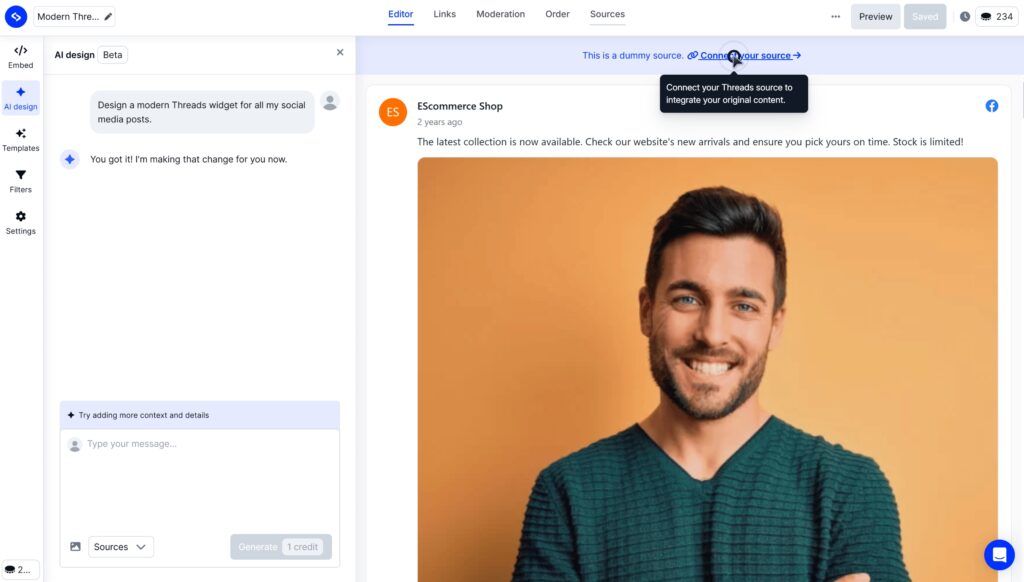Open the Intercom chat bubble
The image size is (1024, 582).
point(998,554)
